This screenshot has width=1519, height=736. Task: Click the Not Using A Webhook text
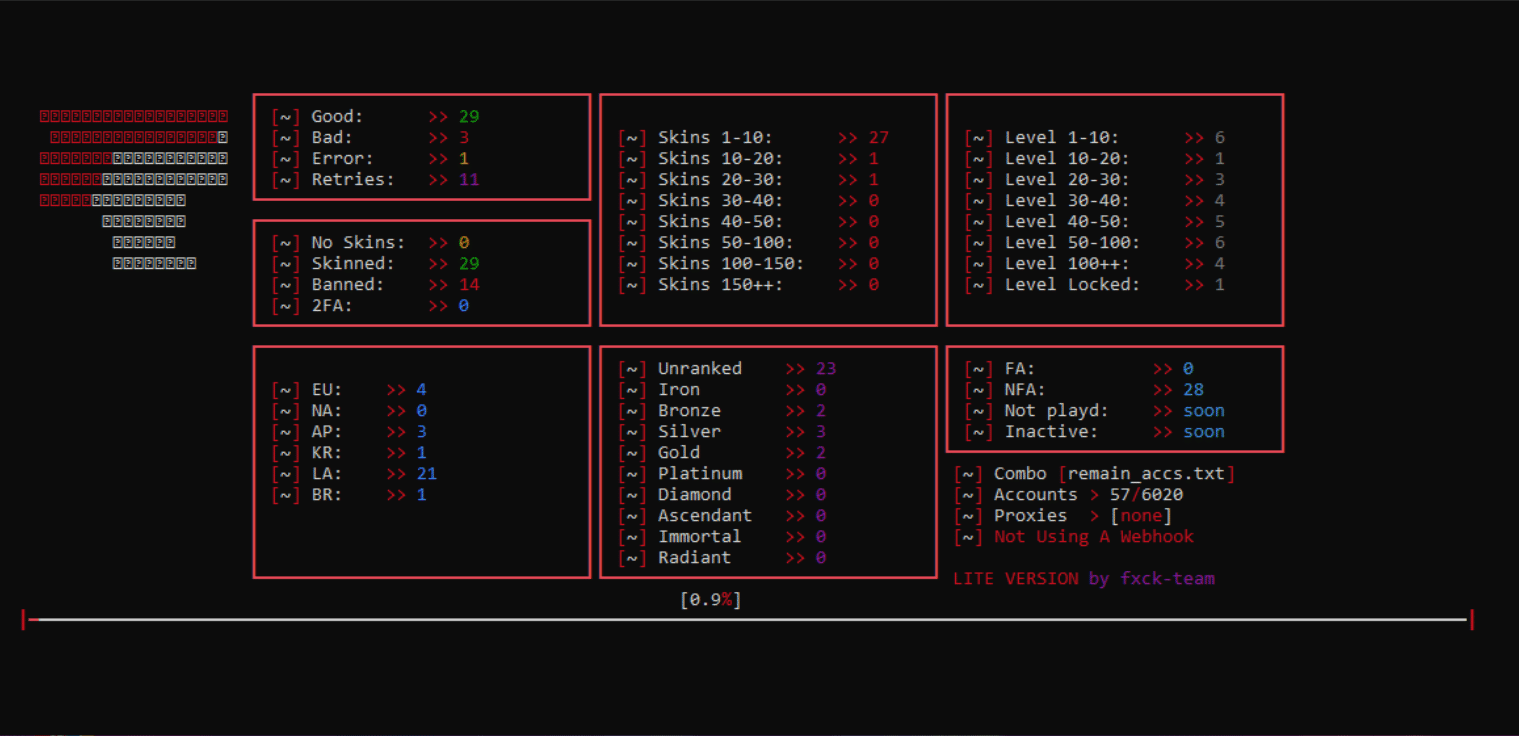[1094, 537]
